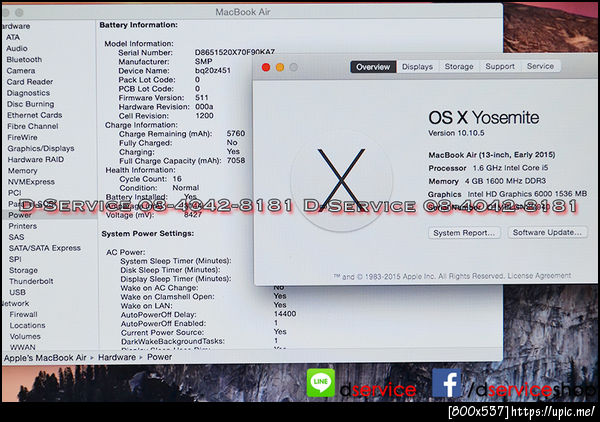Click the Cycle Count value 16
Screen dimensions: 600x422
177,179
